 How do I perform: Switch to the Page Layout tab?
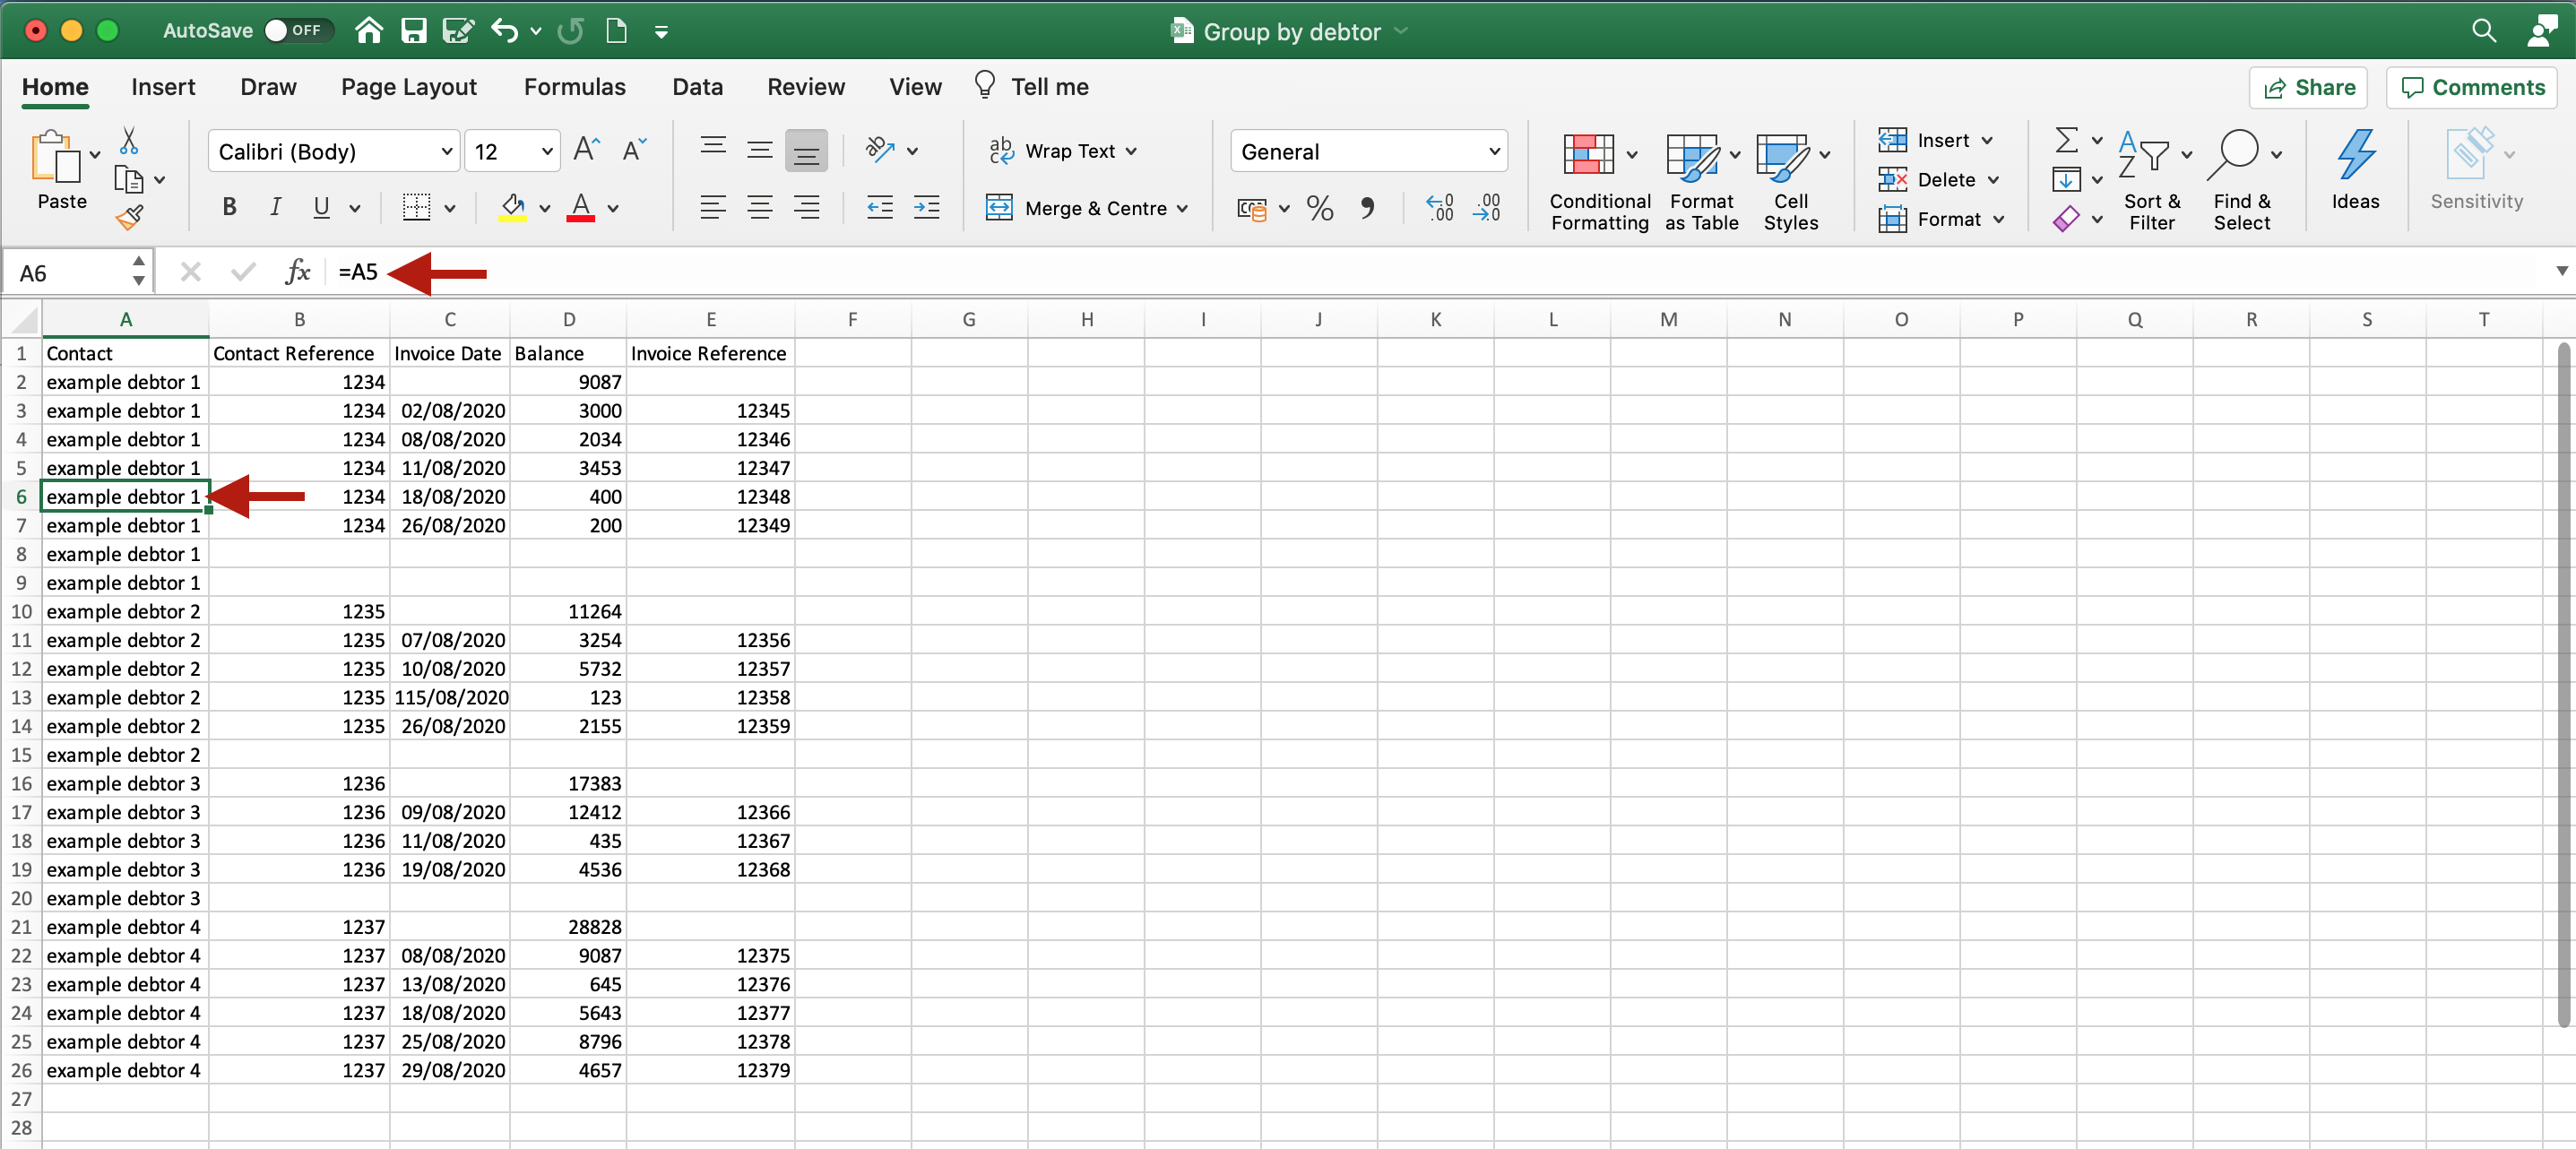(409, 87)
